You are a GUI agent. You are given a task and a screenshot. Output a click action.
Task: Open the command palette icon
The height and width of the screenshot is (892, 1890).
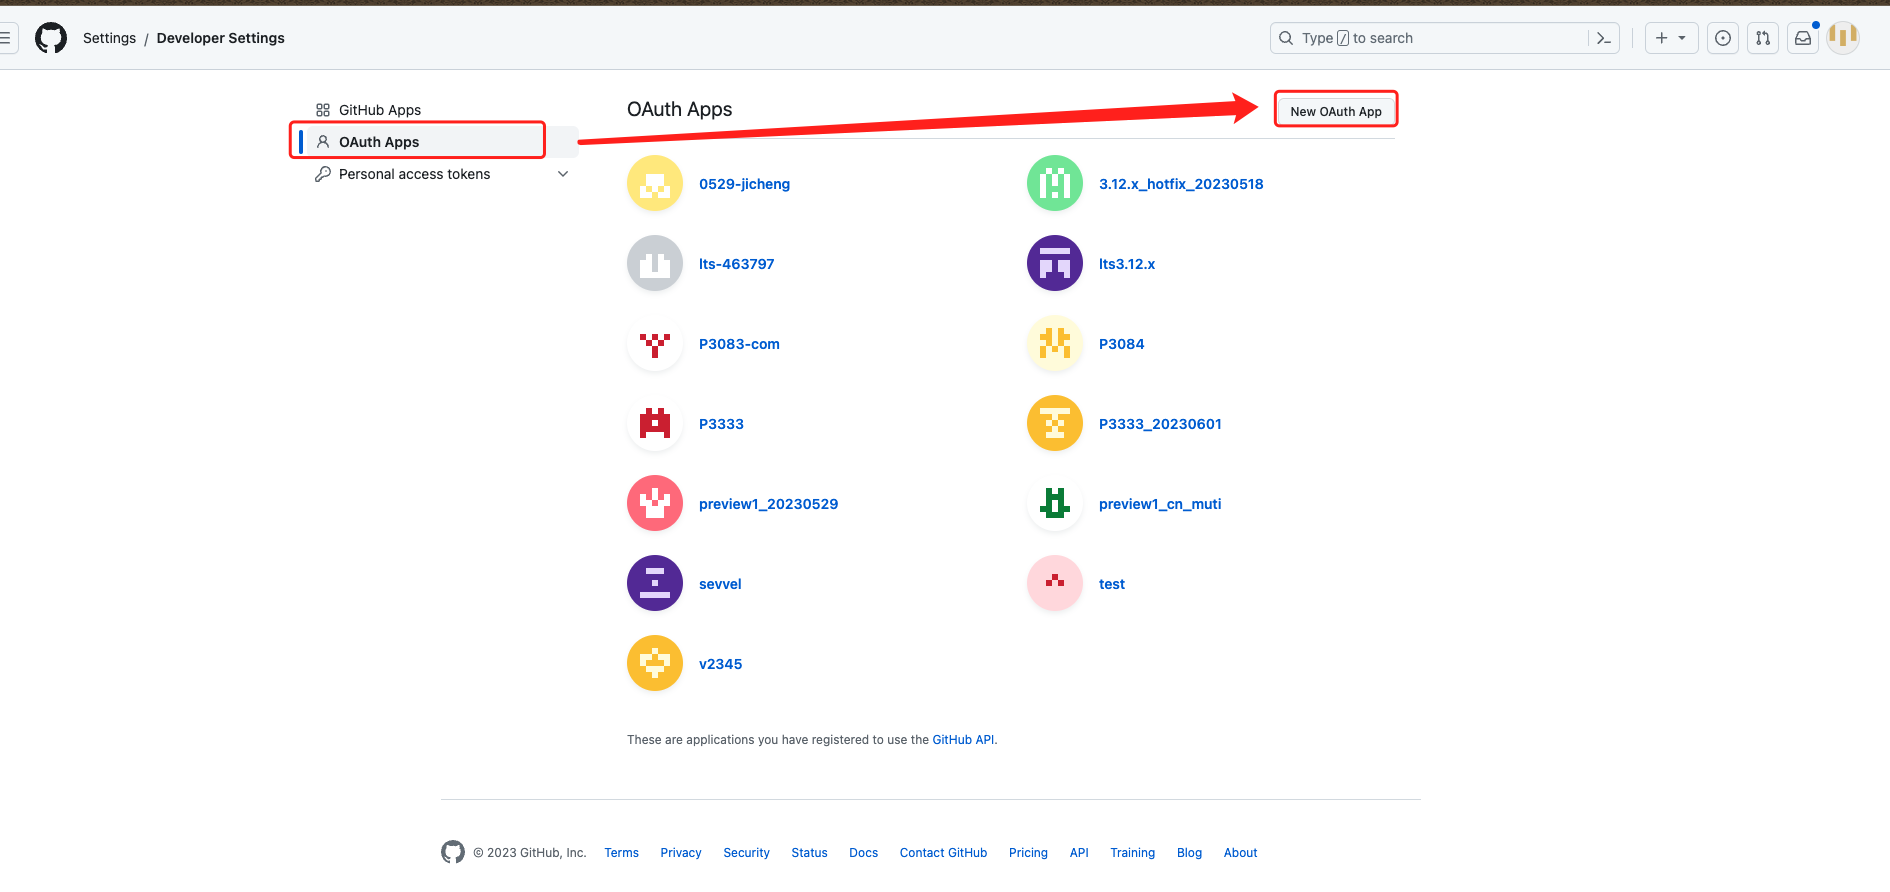pos(1604,38)
